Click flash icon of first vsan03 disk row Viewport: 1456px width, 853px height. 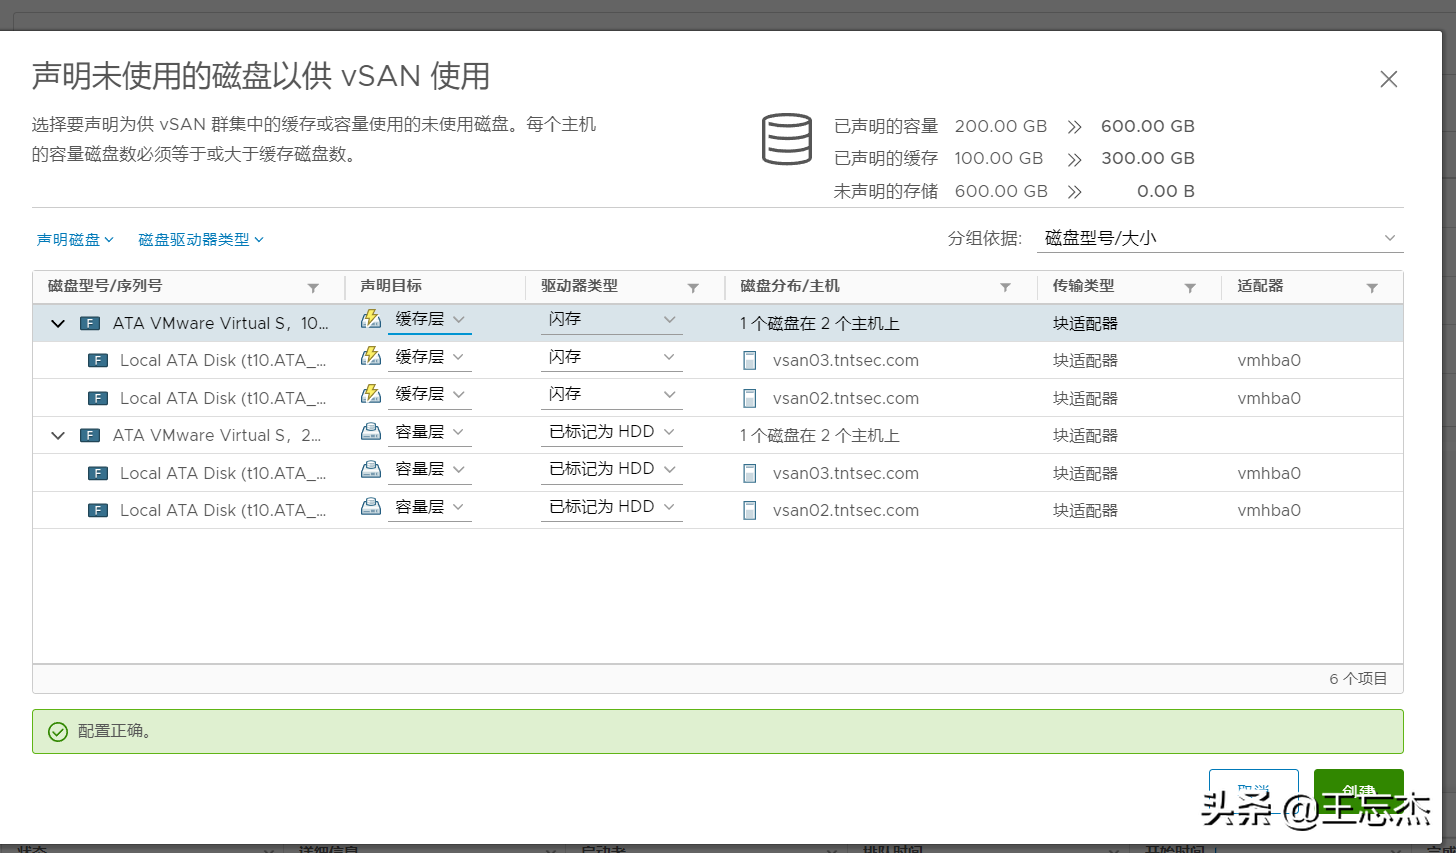coord(98,360)
